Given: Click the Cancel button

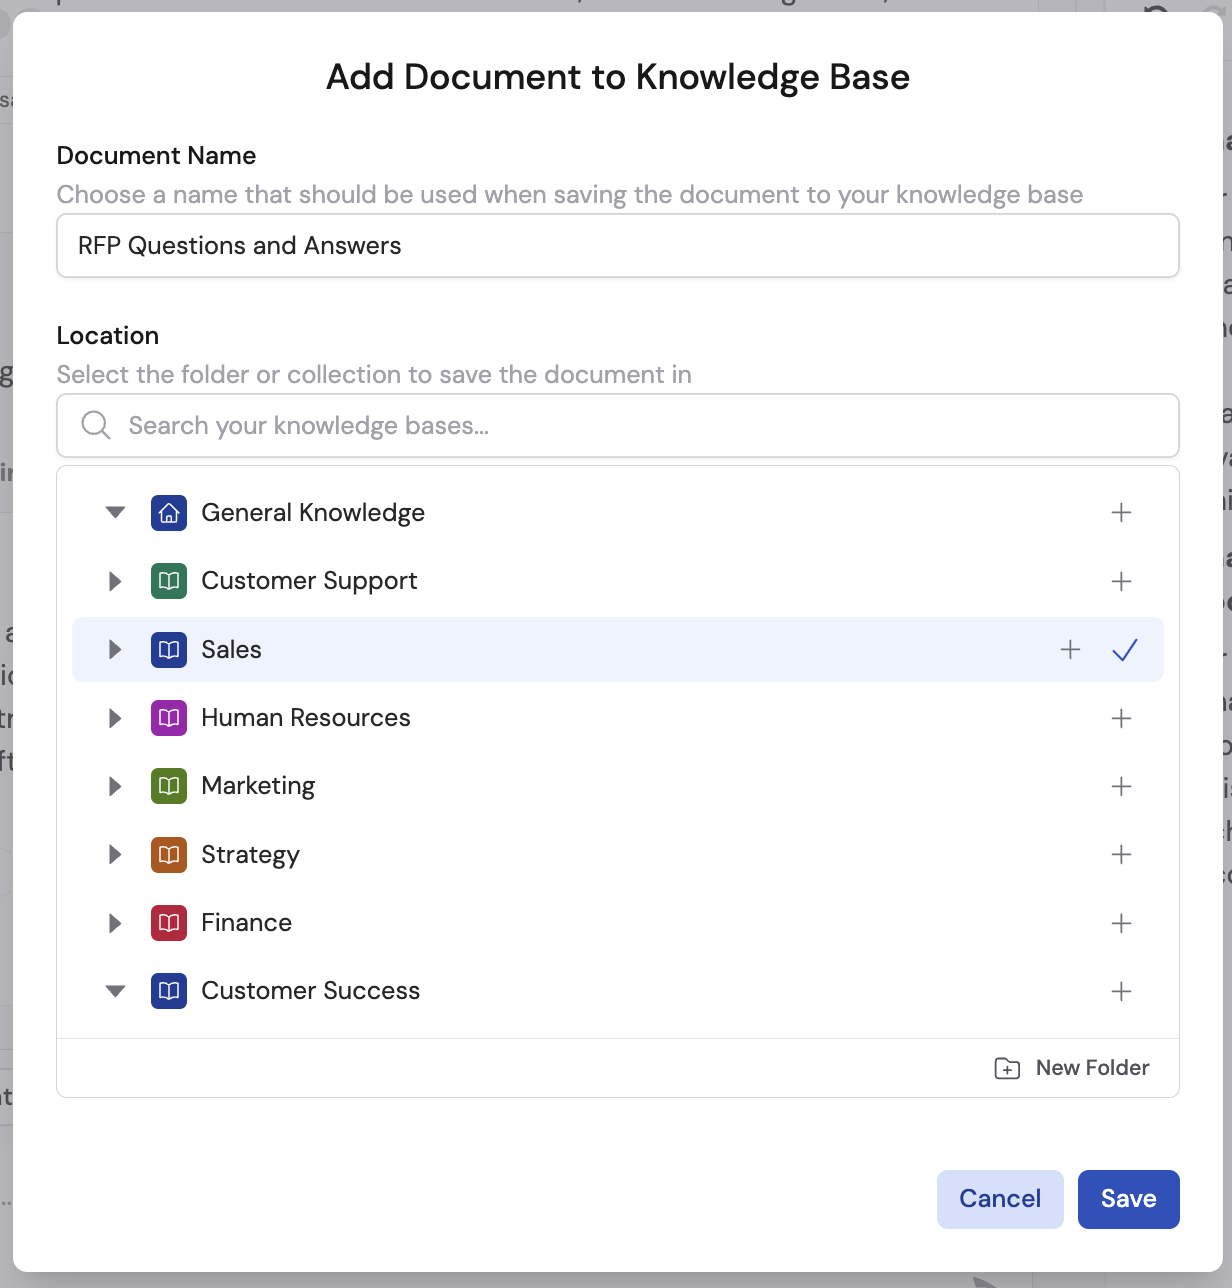Looking at the screenshot, I should pos(999,1199).
